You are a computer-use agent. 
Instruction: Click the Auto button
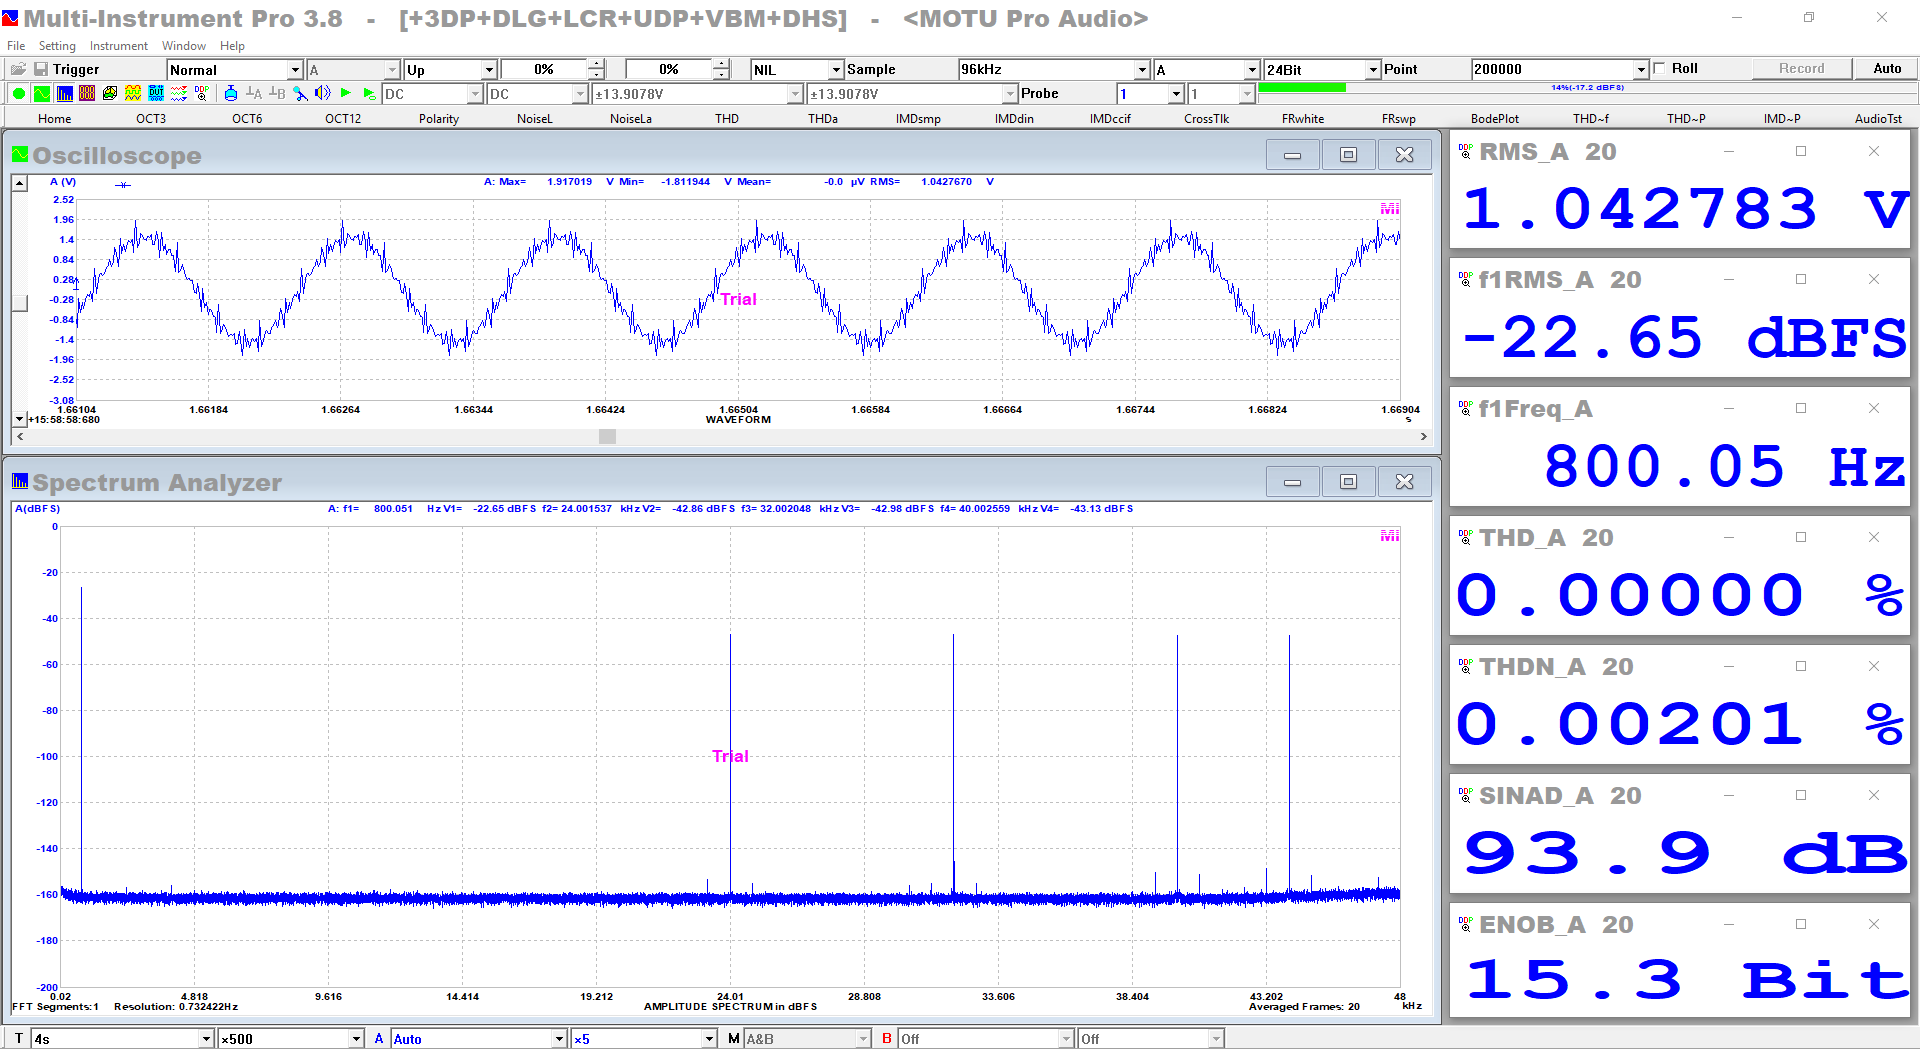[x=1887, y=68]
